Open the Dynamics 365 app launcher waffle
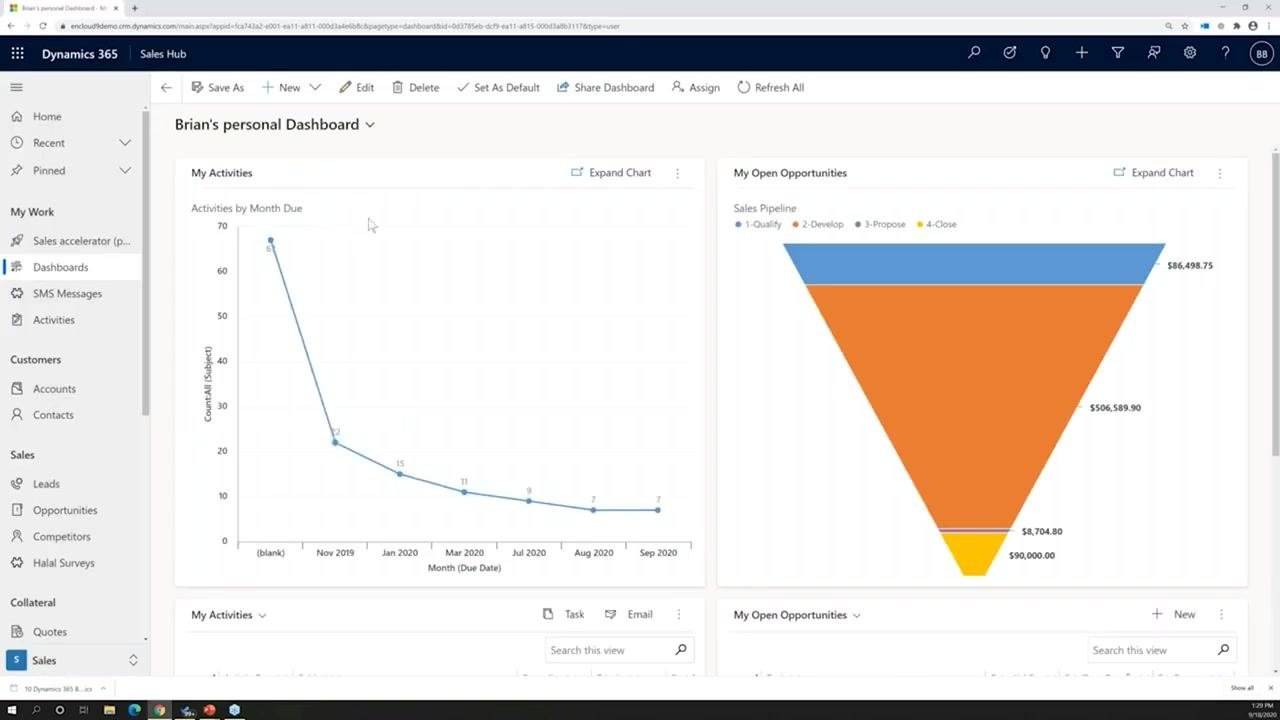This screenshot has width=1280, height=720. click(17, 54)
